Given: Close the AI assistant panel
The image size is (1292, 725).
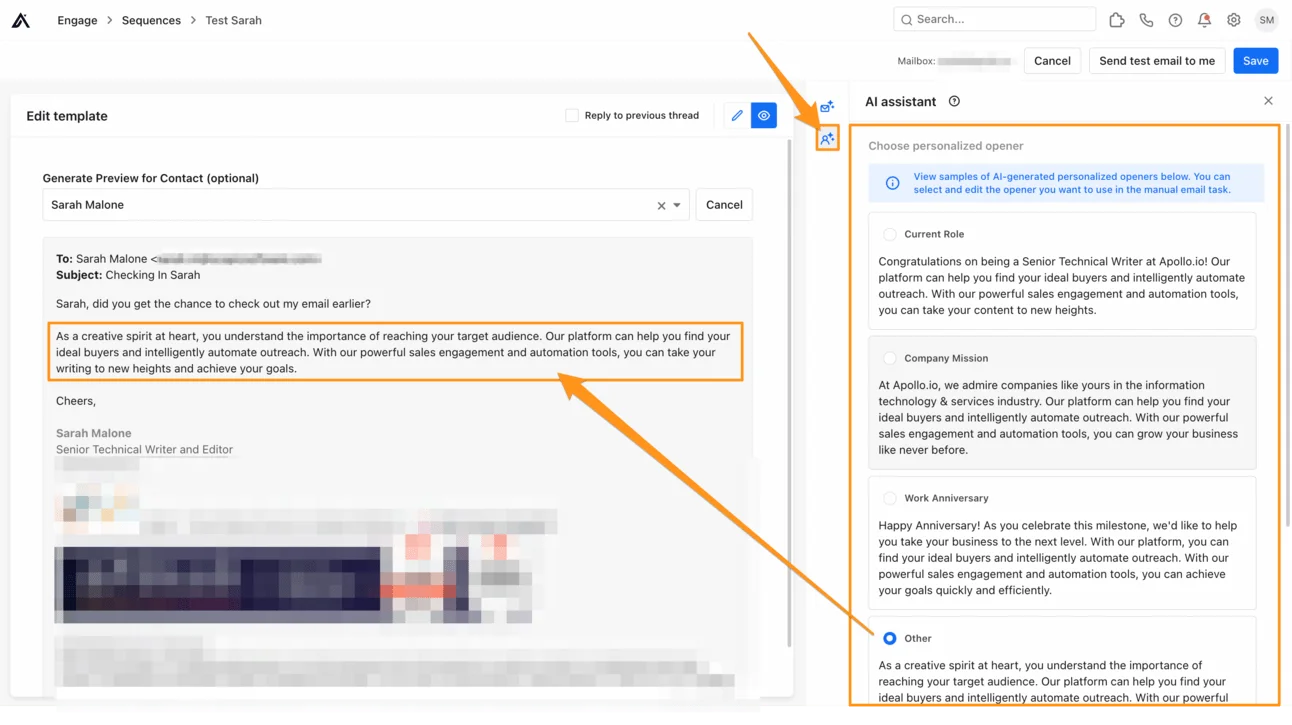Looking at the screenshot, I should pos(1268,101).
